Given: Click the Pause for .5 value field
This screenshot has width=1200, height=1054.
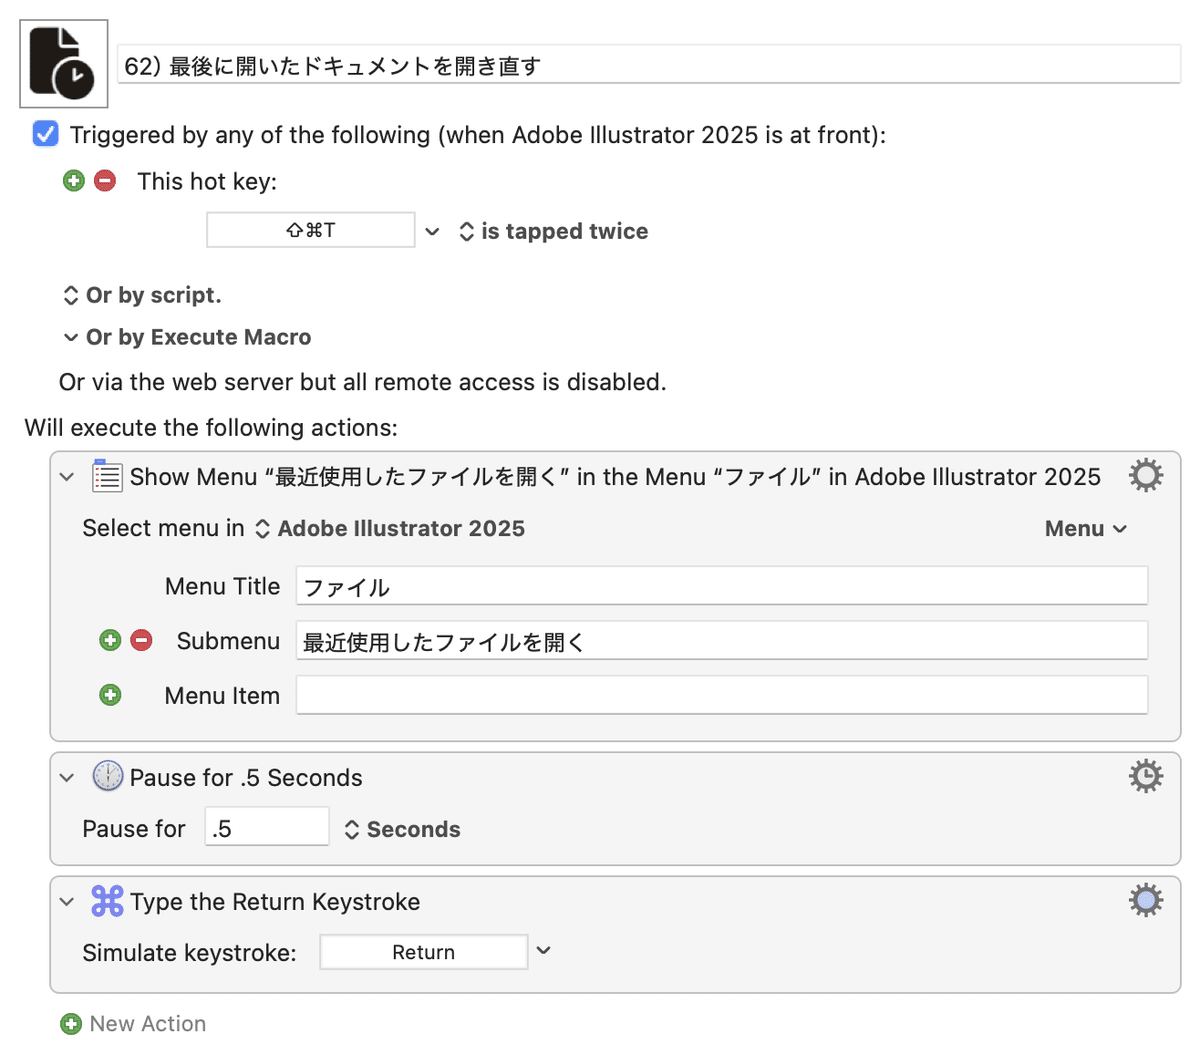Looking at the screenshot, I should [267, 827].
